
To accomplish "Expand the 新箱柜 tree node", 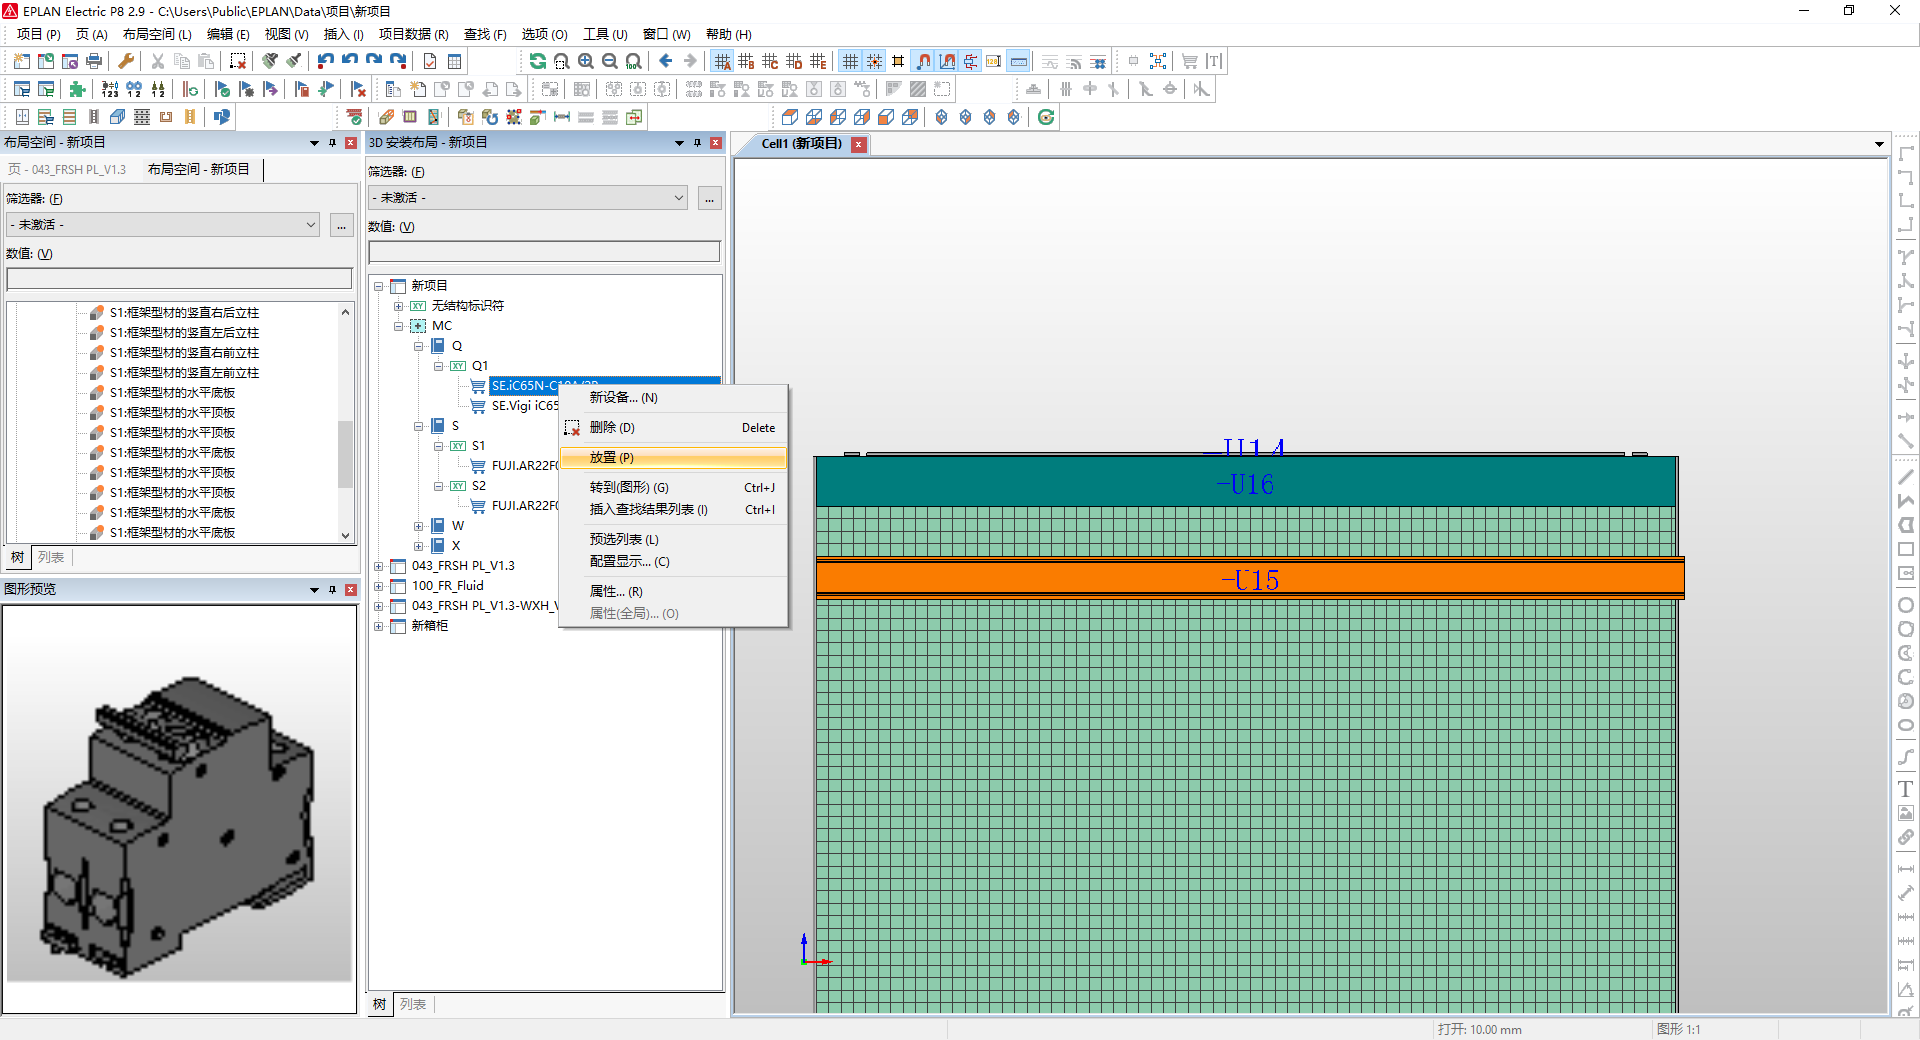I will (378, 625).
